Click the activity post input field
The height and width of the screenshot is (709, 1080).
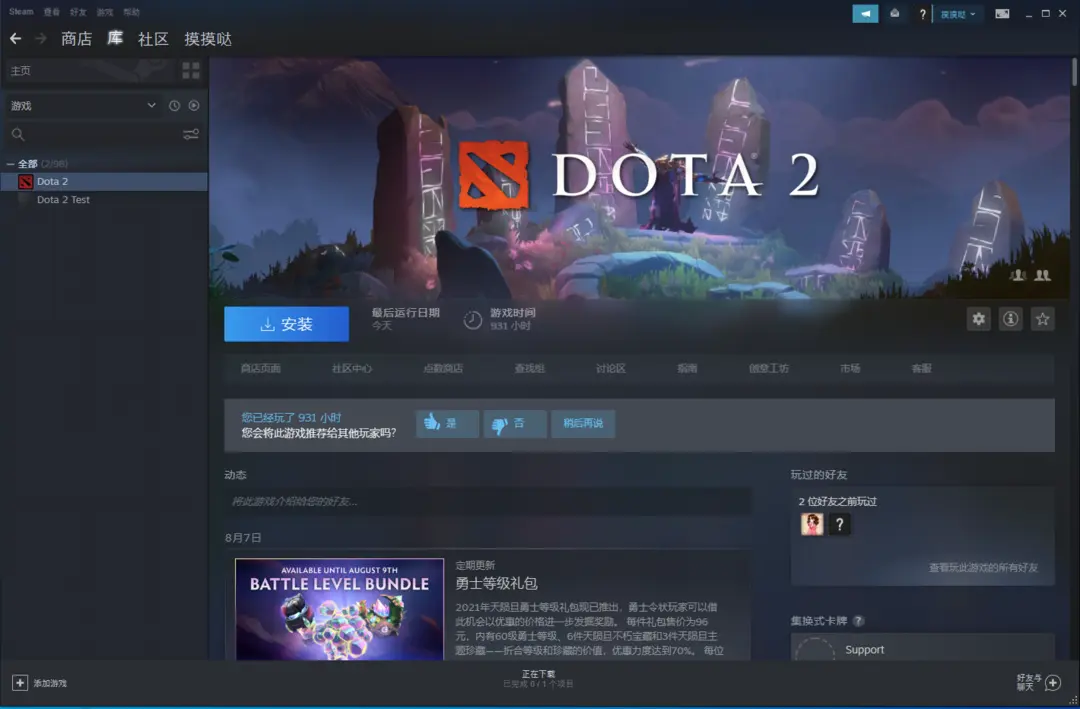coord(488,502)
